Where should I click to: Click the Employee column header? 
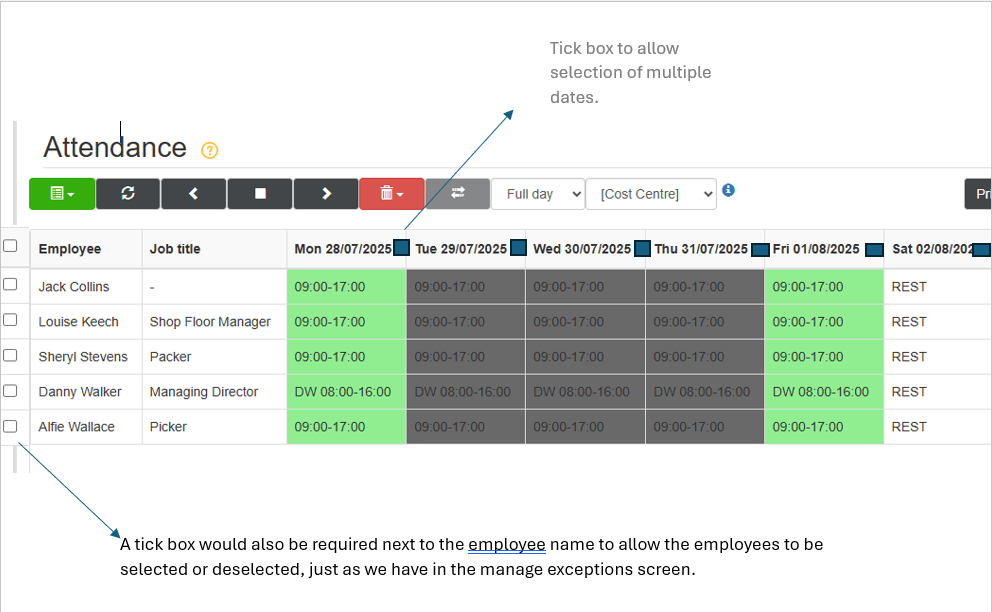(86, 249)
